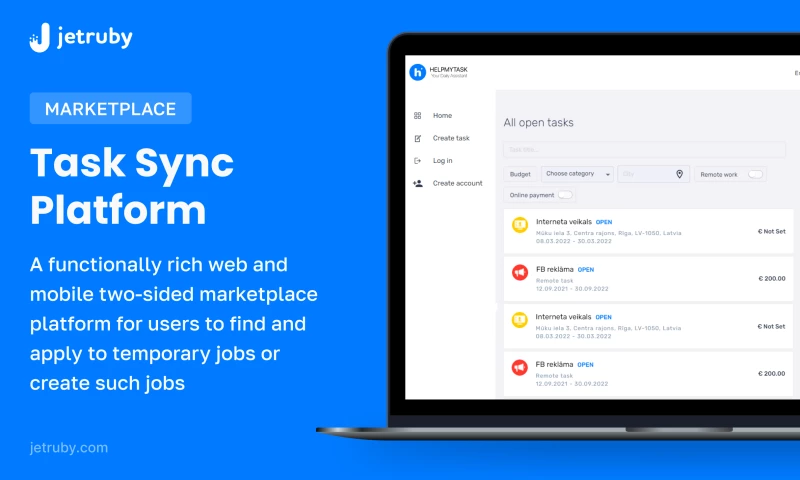
Task: Click the Log in arrow icon
Action: pyautogui.click(x=417, y=161)
